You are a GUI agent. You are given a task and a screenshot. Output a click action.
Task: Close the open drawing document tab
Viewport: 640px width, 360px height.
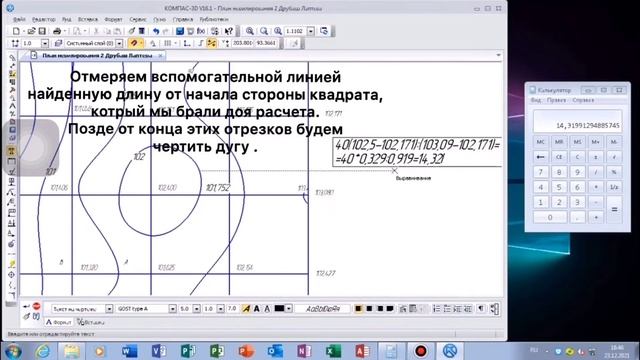coord(160,55)
